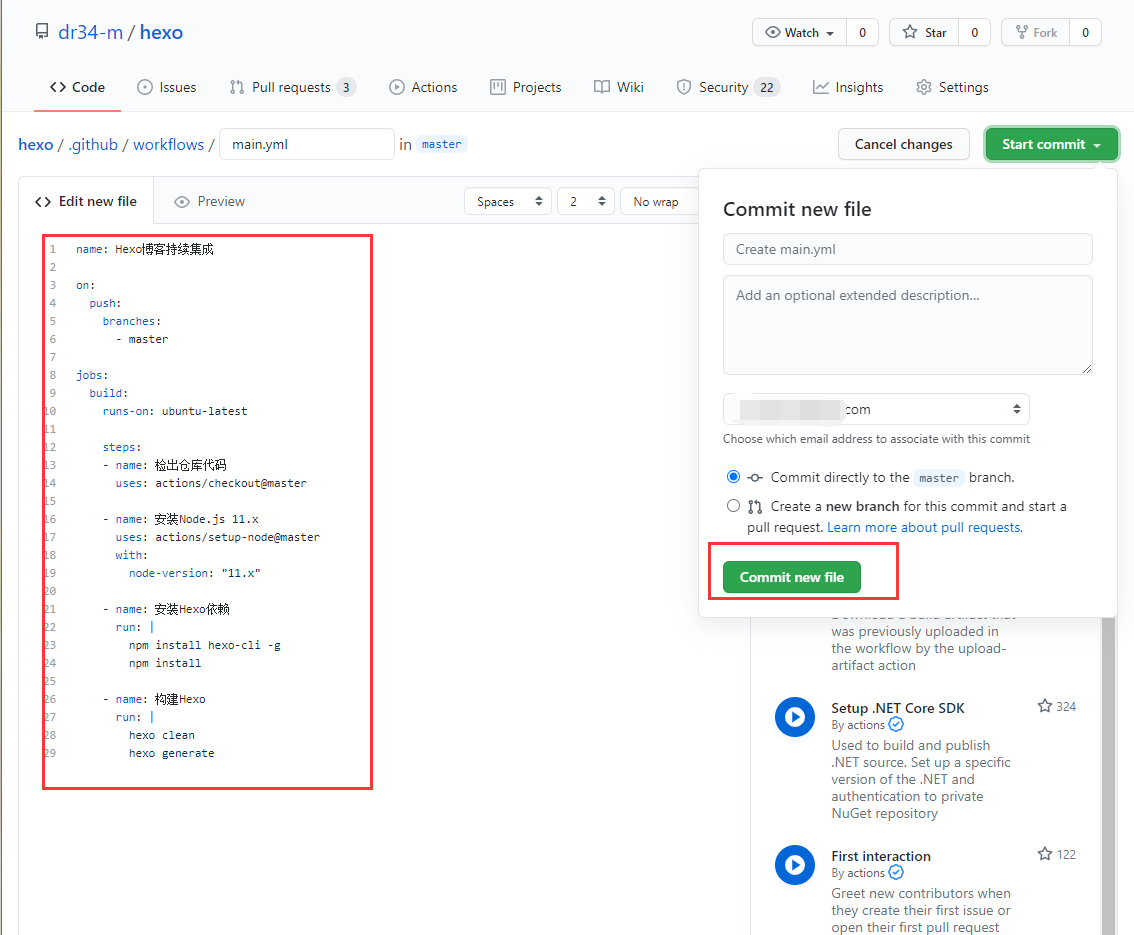Open the Setup .NET Core SDK action title

(898, 708)
